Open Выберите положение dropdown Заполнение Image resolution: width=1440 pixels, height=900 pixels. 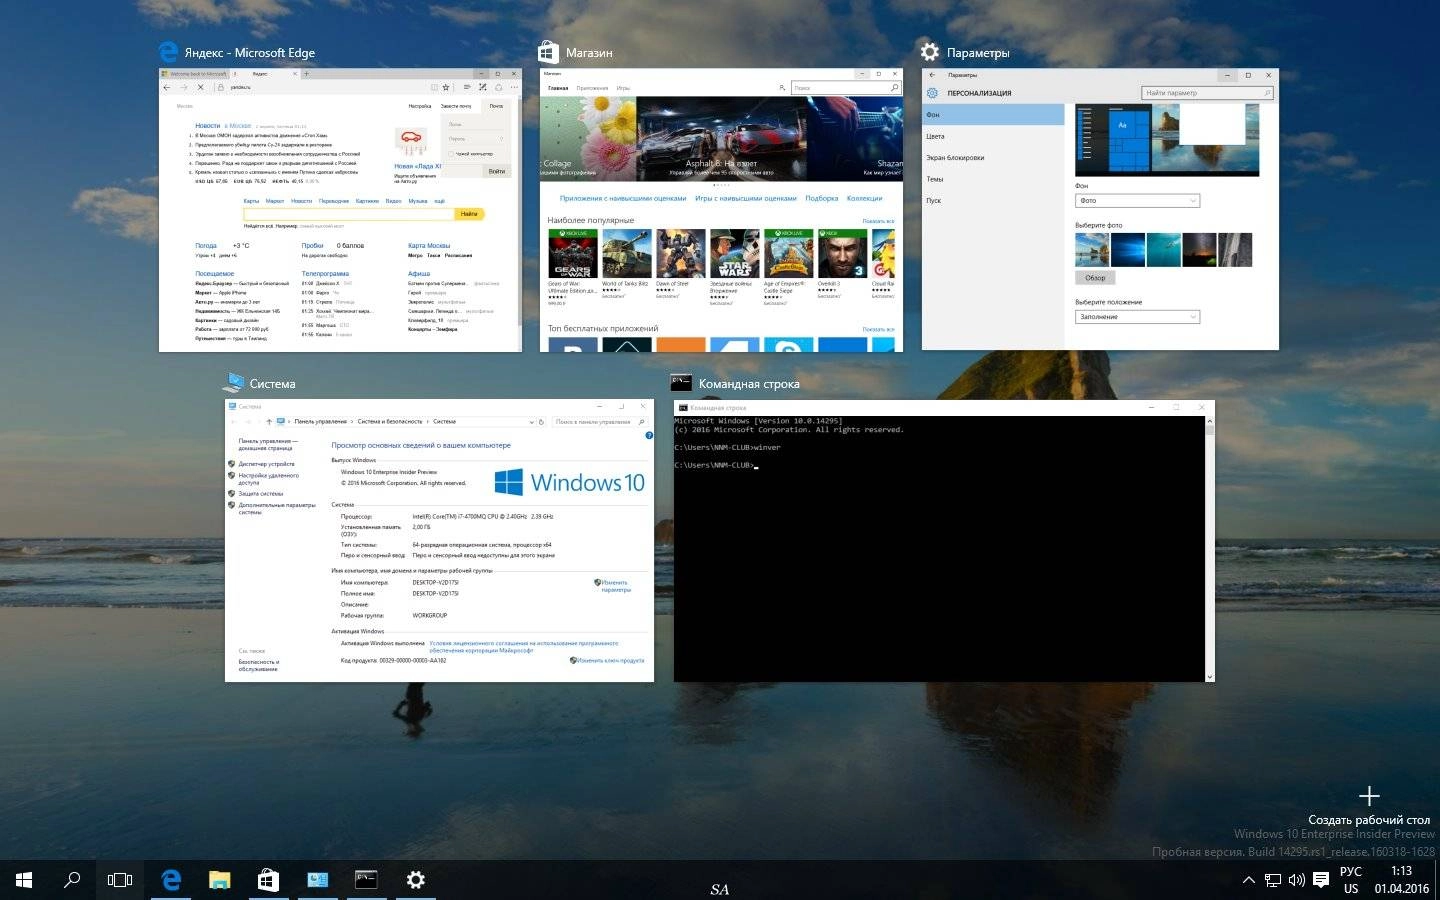(1137, 317)
